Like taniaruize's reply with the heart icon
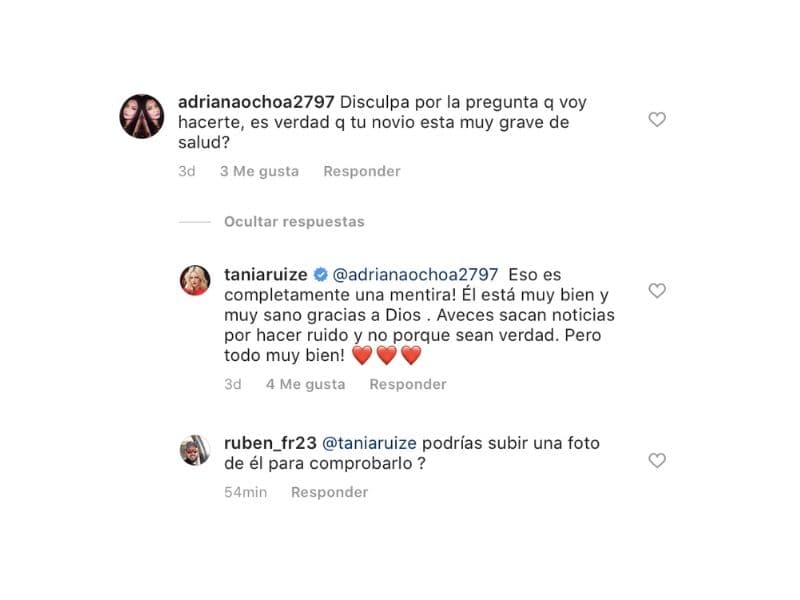 point(657,290)
